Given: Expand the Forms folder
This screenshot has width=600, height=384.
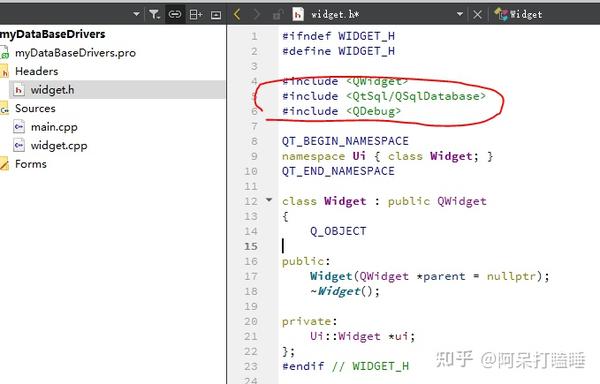Looking at the screenshot, I should pyautogui.click(x=31, y=164).
